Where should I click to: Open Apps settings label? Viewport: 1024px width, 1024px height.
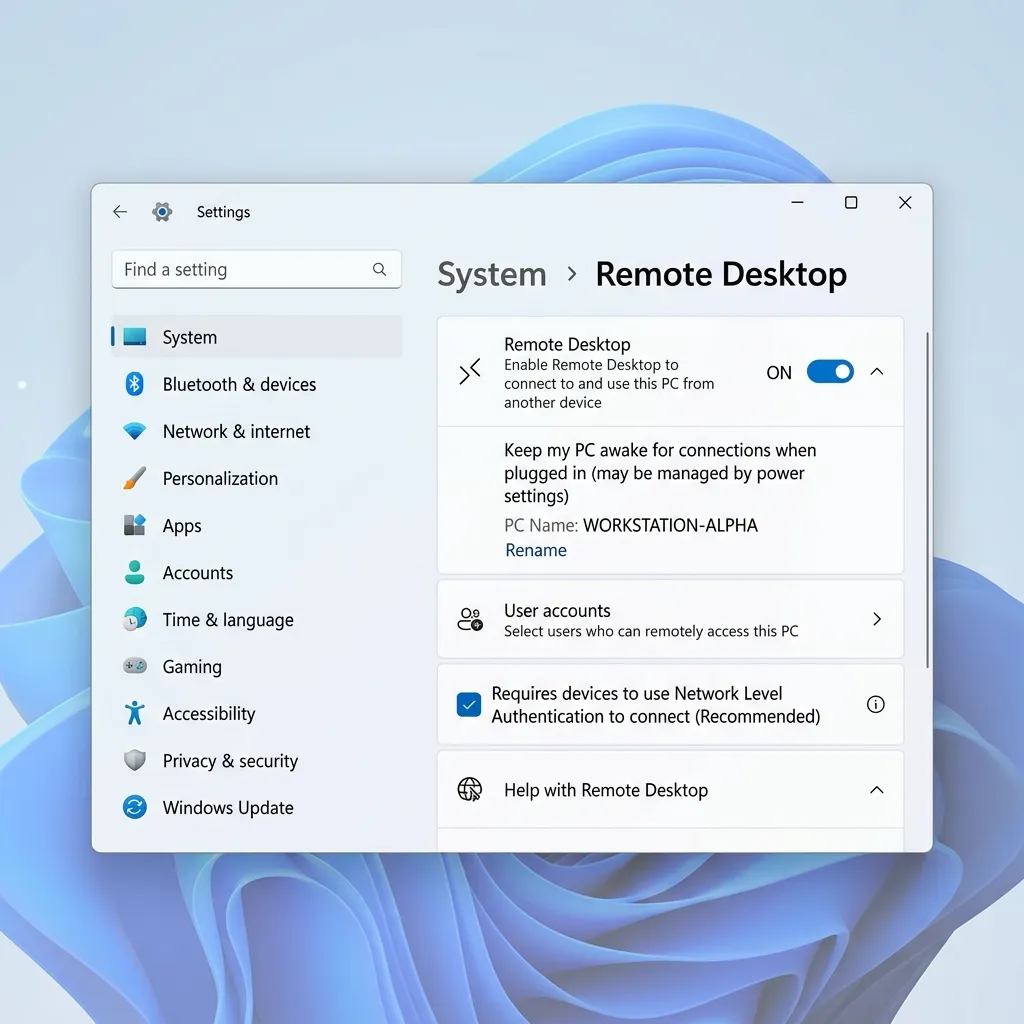(182, 526)
